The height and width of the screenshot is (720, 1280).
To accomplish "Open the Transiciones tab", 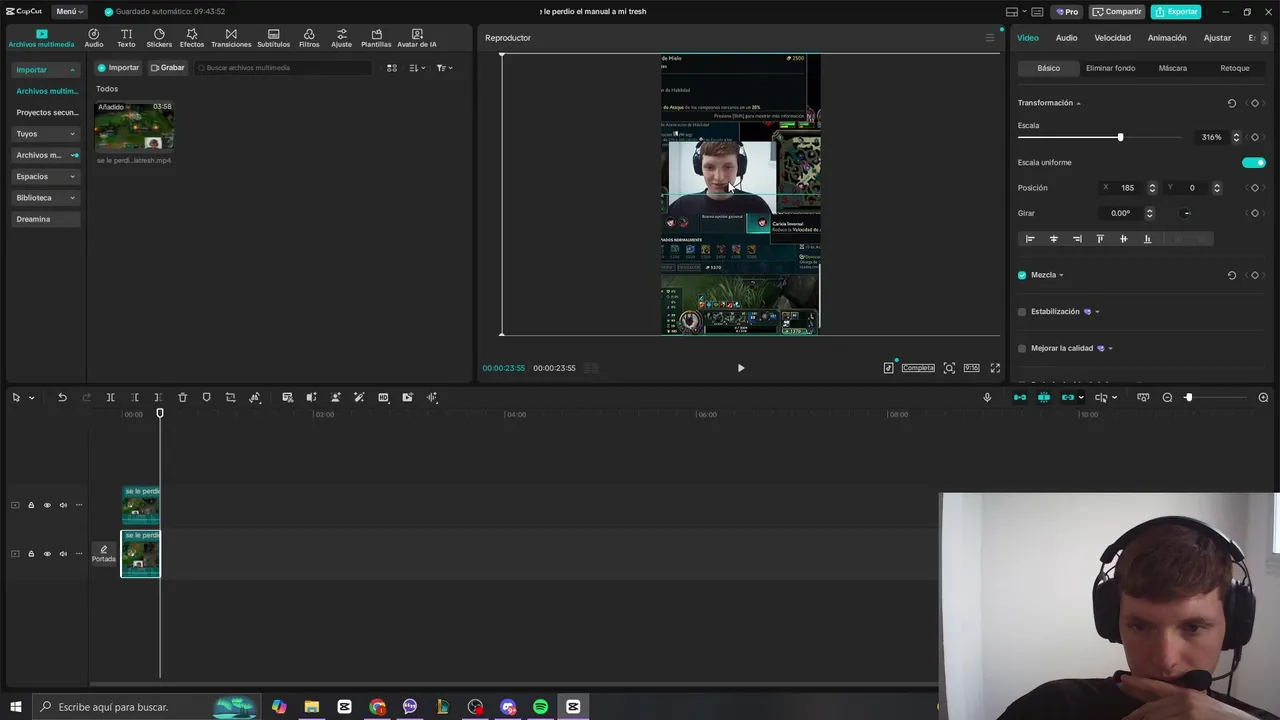I will click(231, 38).
